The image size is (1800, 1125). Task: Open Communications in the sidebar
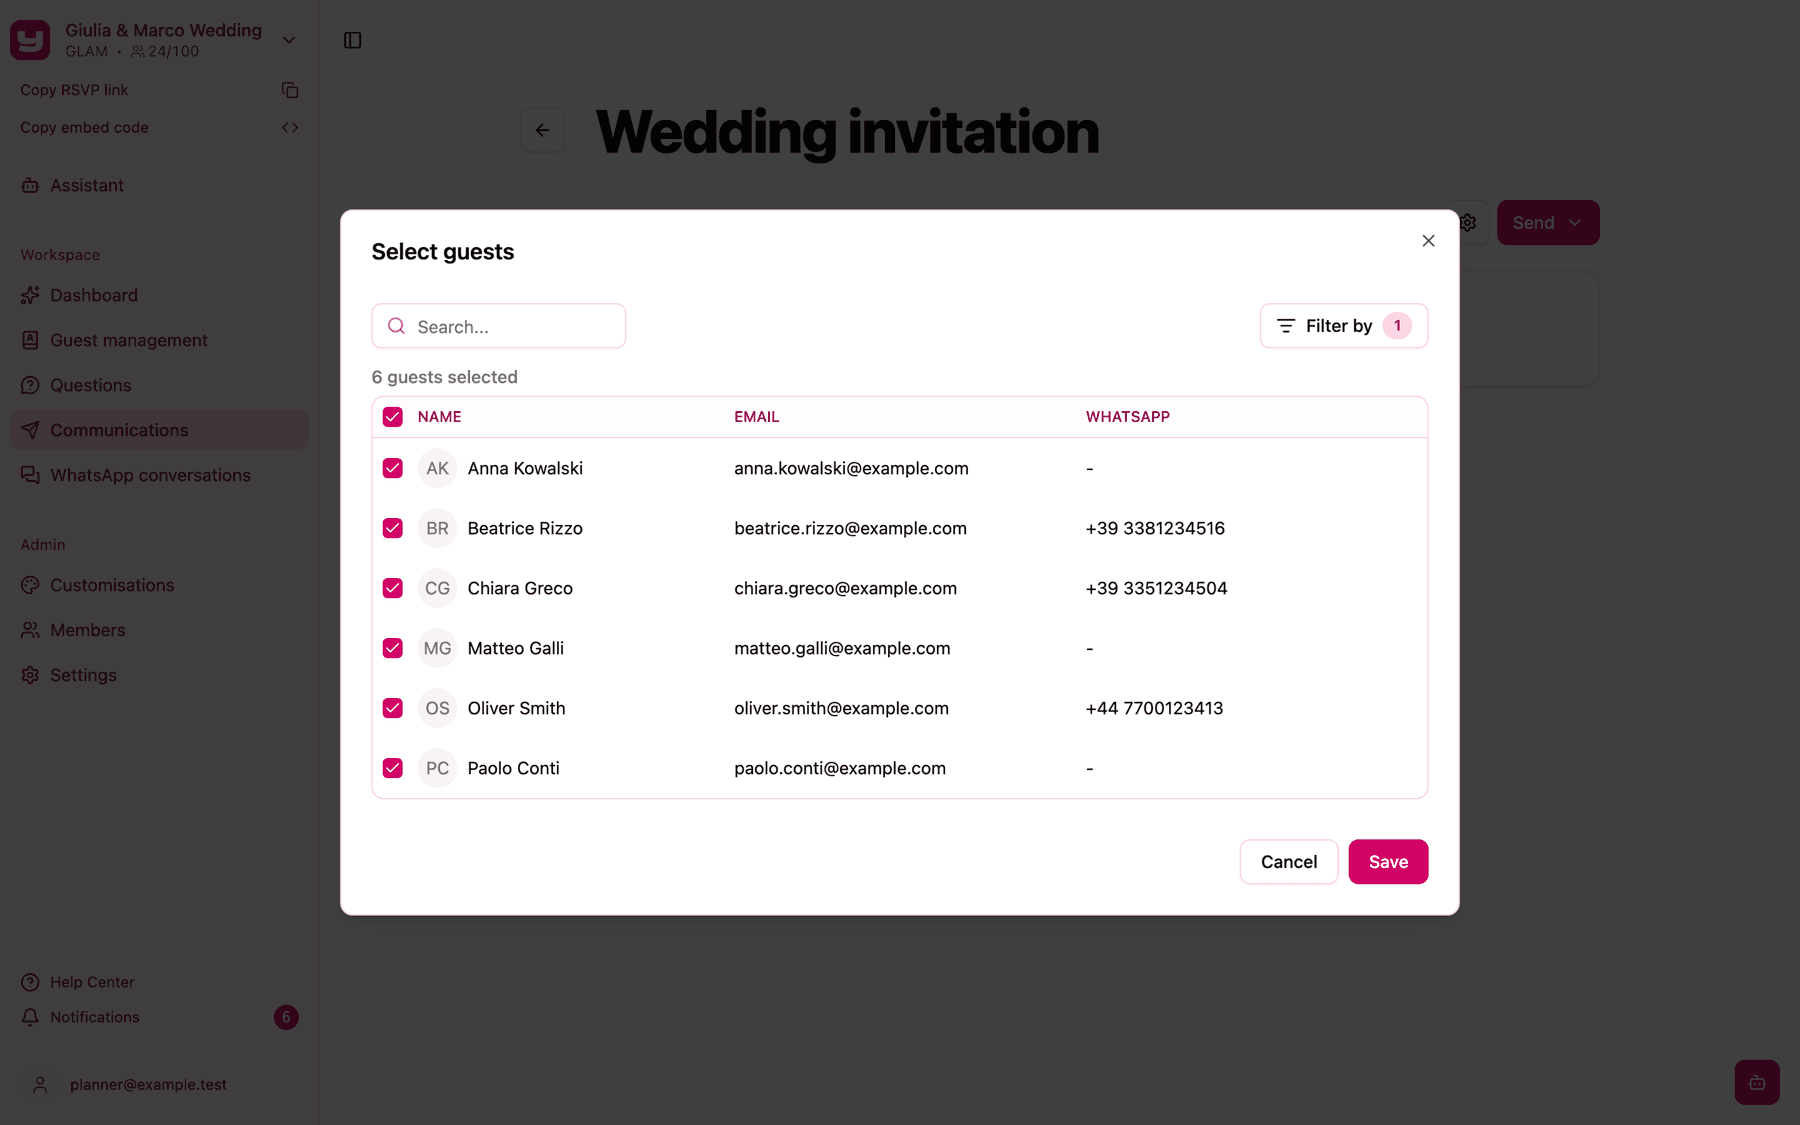(x=160, y=430)
